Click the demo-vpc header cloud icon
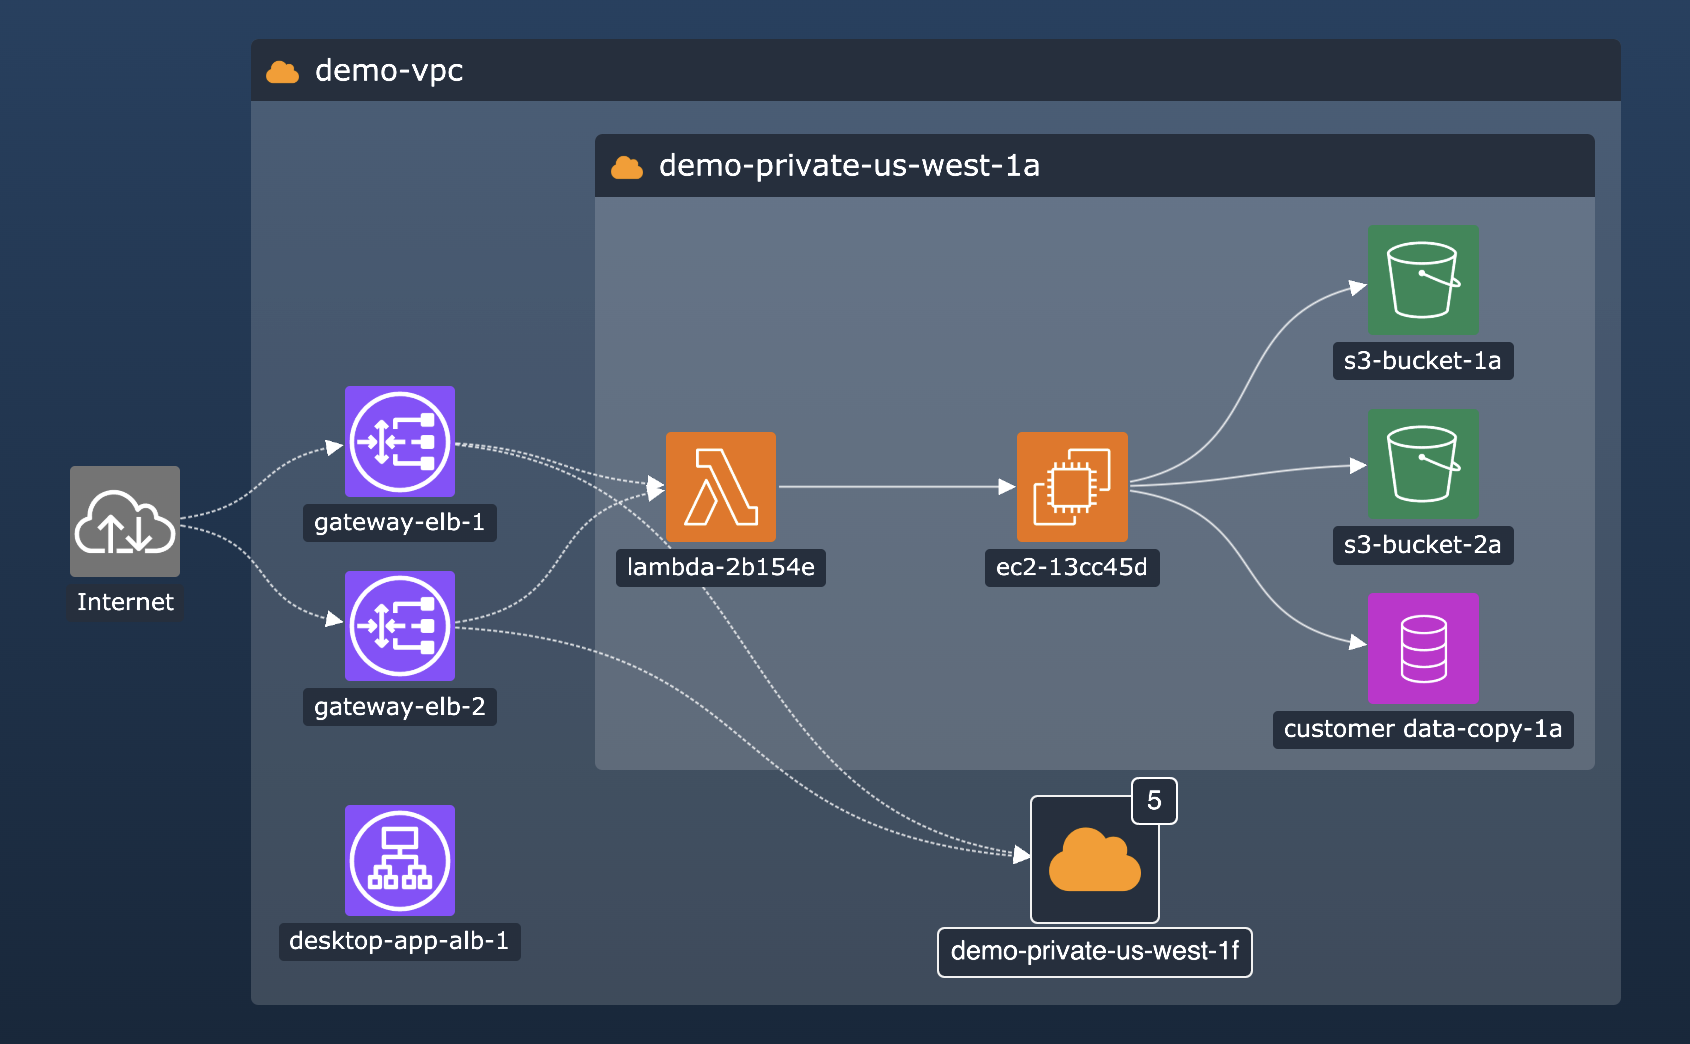 click(x=283, y=72)
